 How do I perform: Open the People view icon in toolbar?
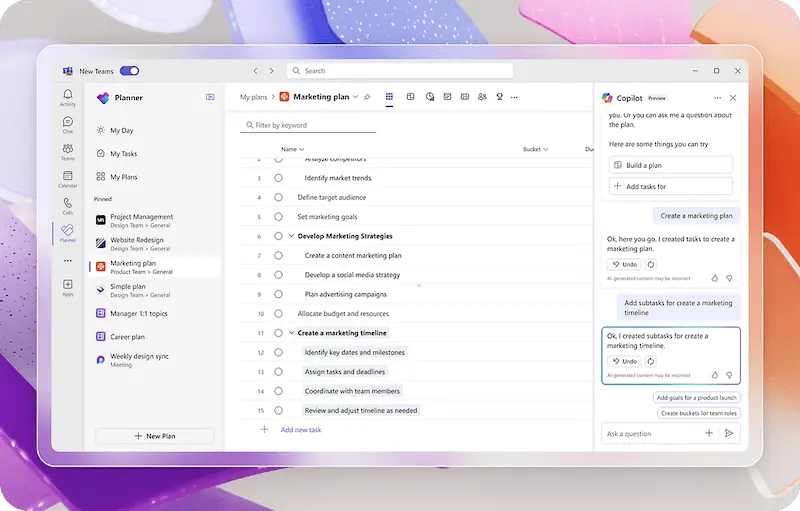482,97
